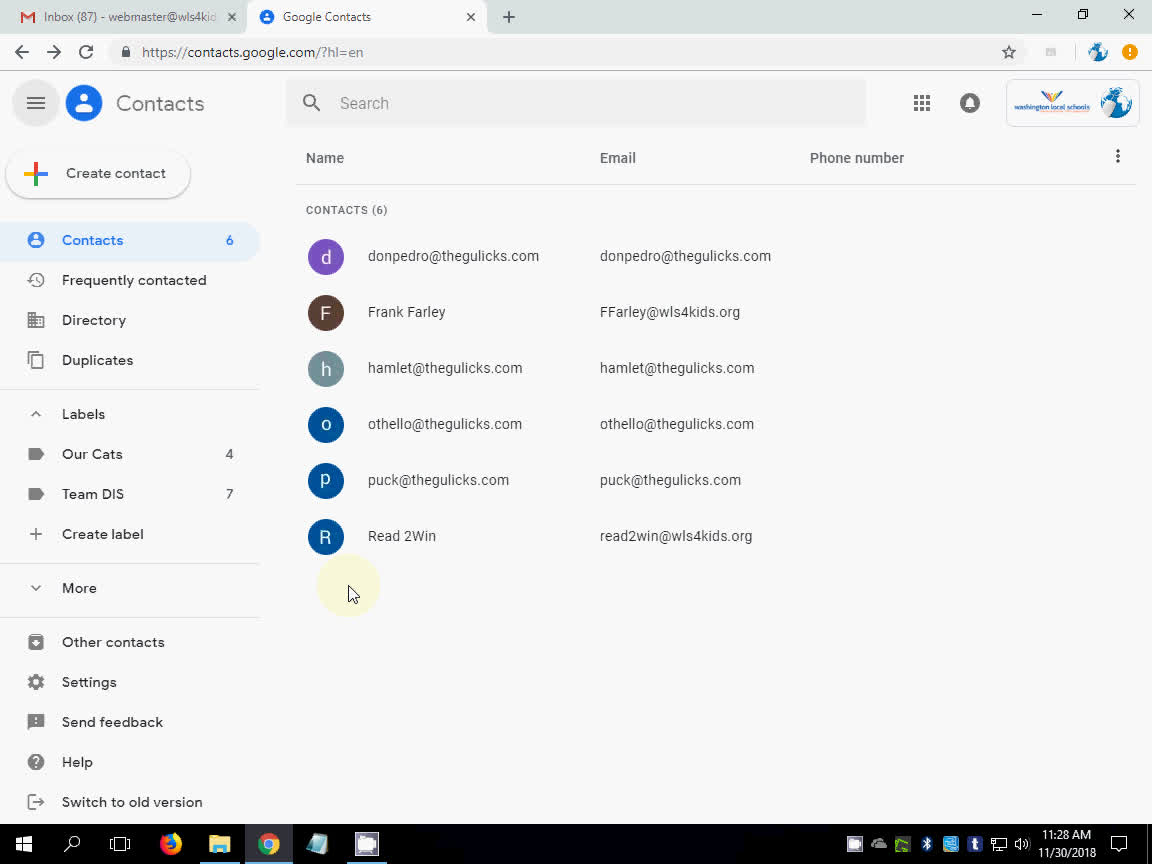Select the Read 2Win contact avatar
The image size is (1152, 864).
point(326,537)
